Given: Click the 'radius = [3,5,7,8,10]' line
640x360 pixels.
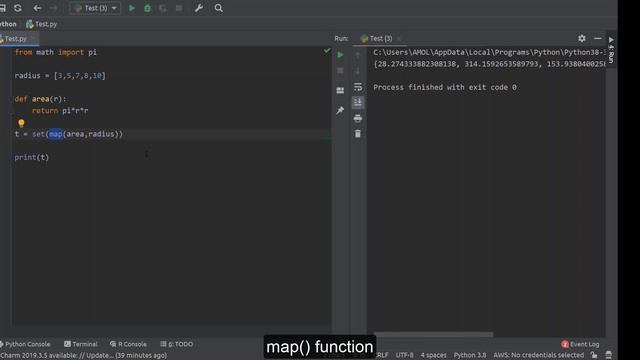Looking at the screenshot, I should click(x=60, y=76).
